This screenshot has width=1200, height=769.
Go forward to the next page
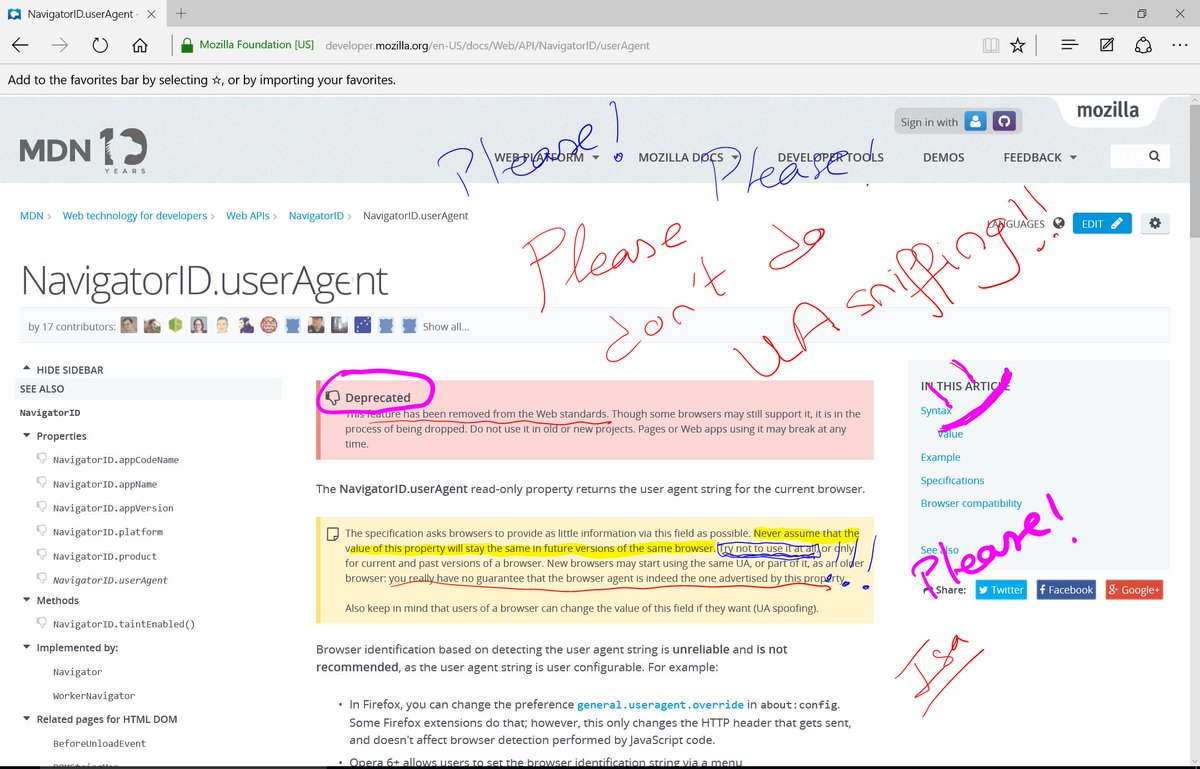60,45
